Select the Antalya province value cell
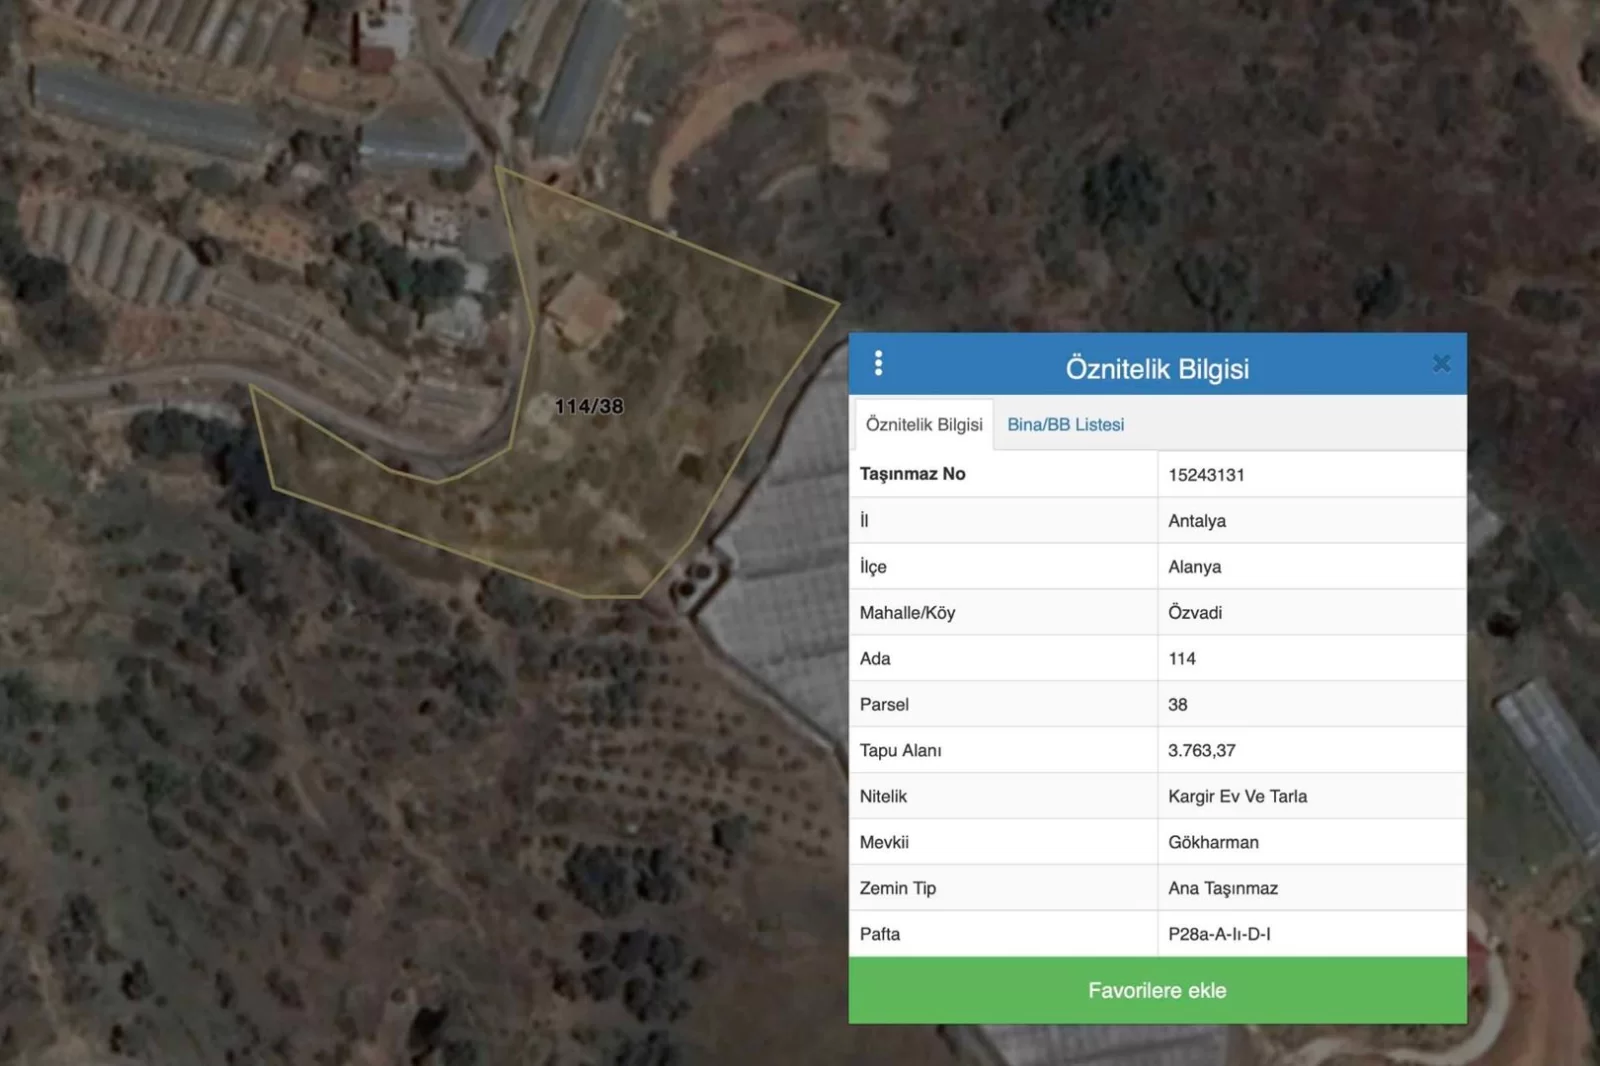Viewport: 1600px width, 1066px height. coord(1197,521)
